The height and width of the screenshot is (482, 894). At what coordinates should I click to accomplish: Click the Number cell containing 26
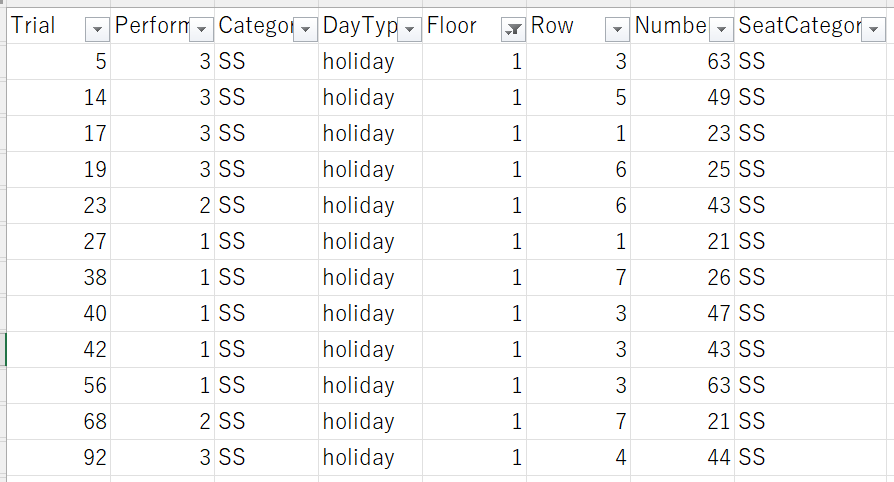click(x=682, y=278)
